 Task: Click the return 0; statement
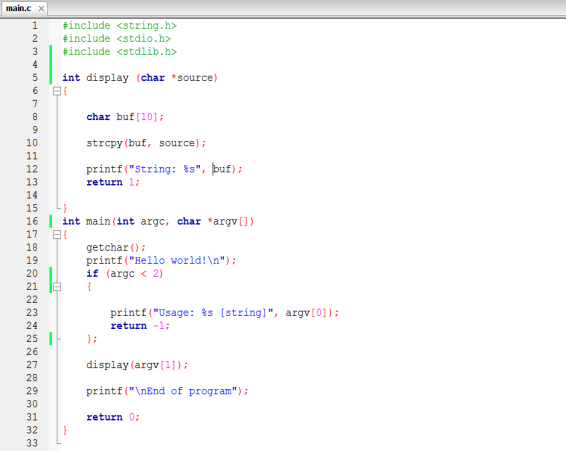click(x=113, y=417)
